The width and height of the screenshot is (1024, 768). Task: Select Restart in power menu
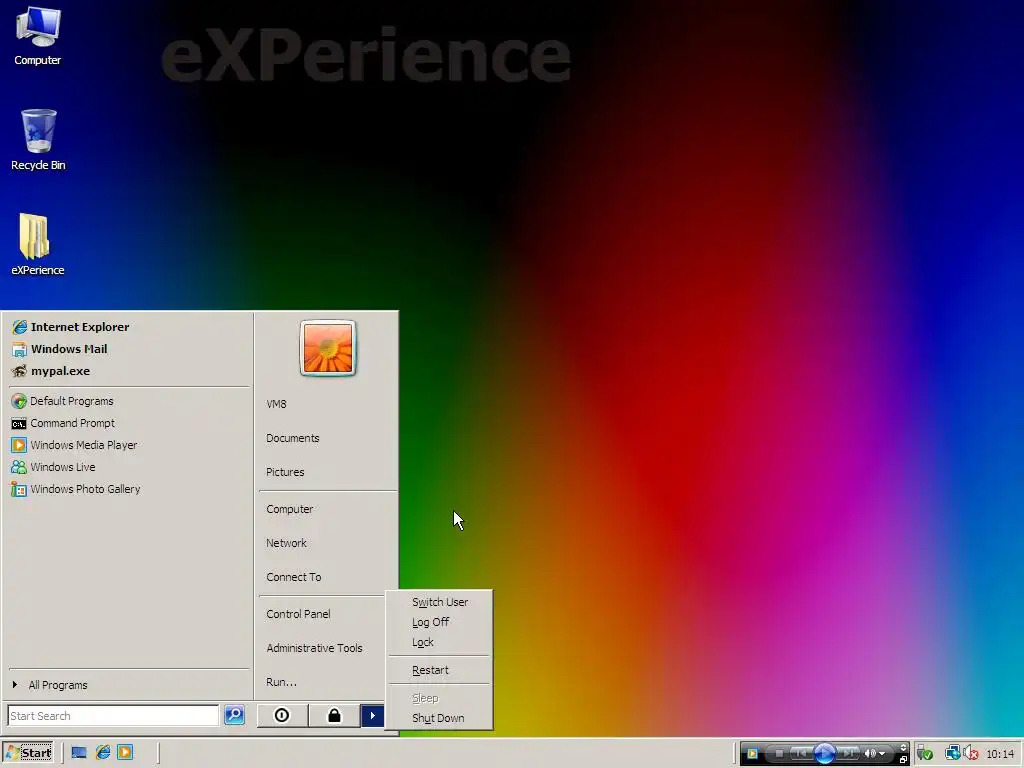click(x=440, y=670)
